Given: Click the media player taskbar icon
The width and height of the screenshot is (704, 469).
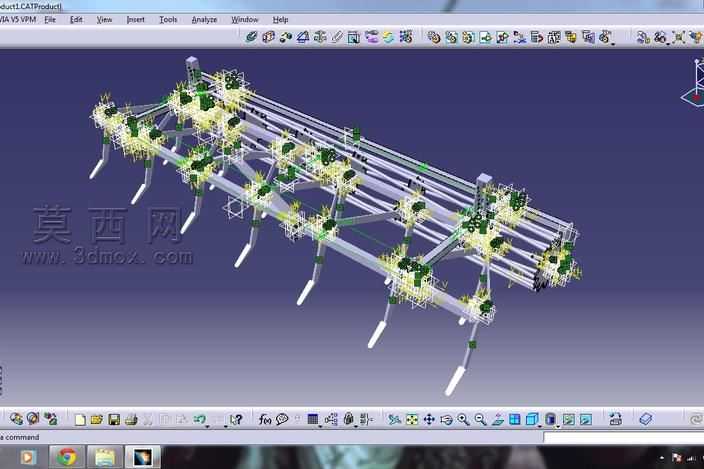Looking at the screenshot, I should click(x=27, y=457).
